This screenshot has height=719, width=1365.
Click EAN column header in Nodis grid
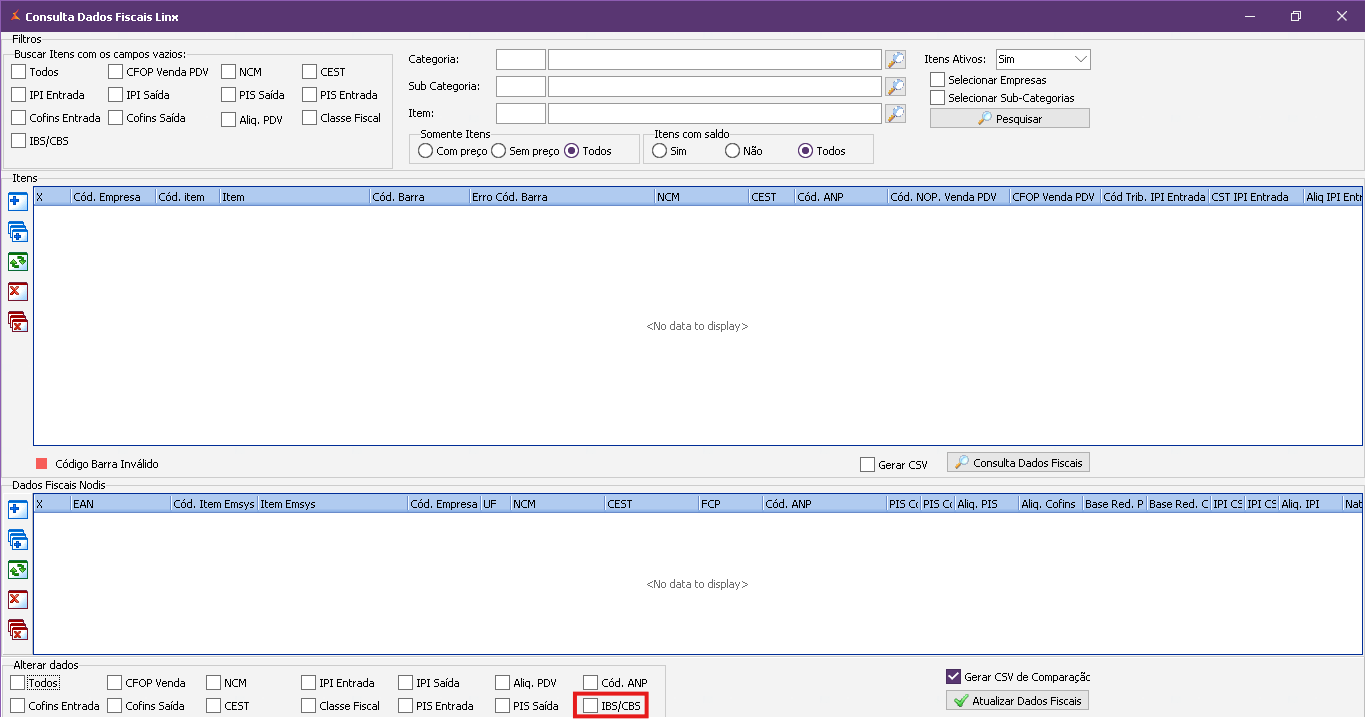(x=120, y=504)
